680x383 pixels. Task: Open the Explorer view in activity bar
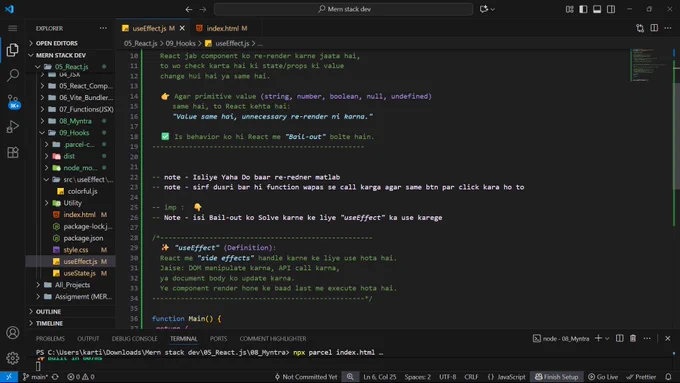[13, 50]
